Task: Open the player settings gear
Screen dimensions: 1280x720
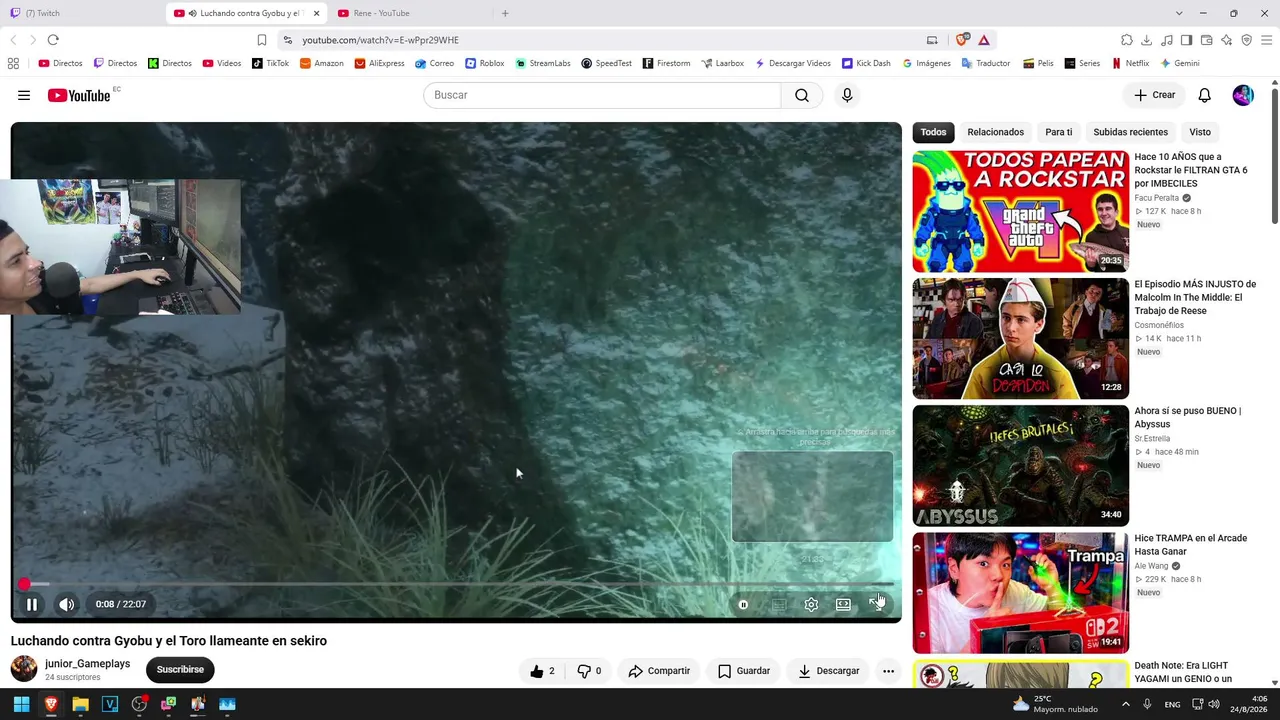Action: [x=811, y=604]
